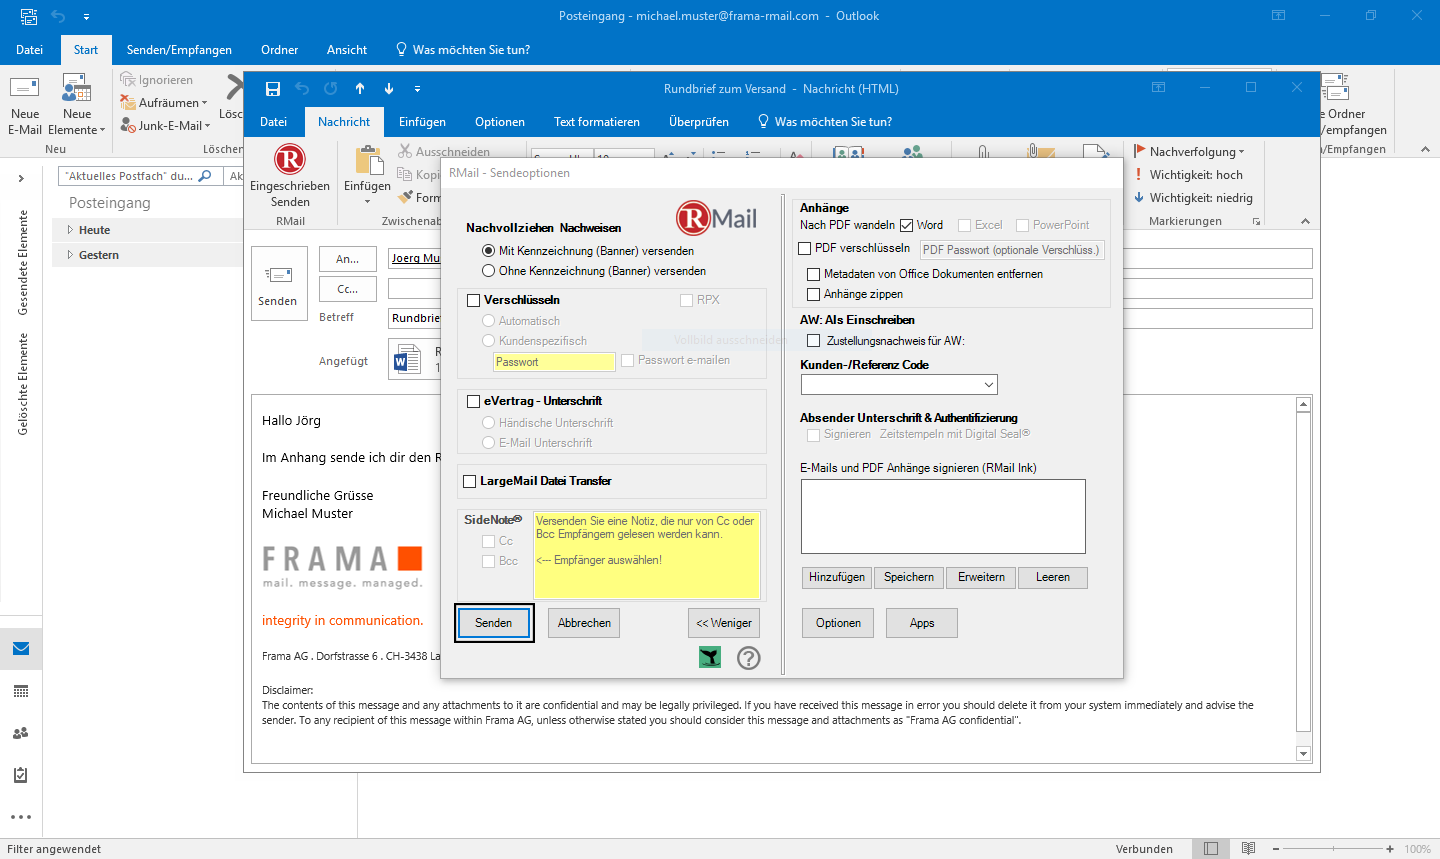Click the message body scrollbar down arrow

point(1303,753)
